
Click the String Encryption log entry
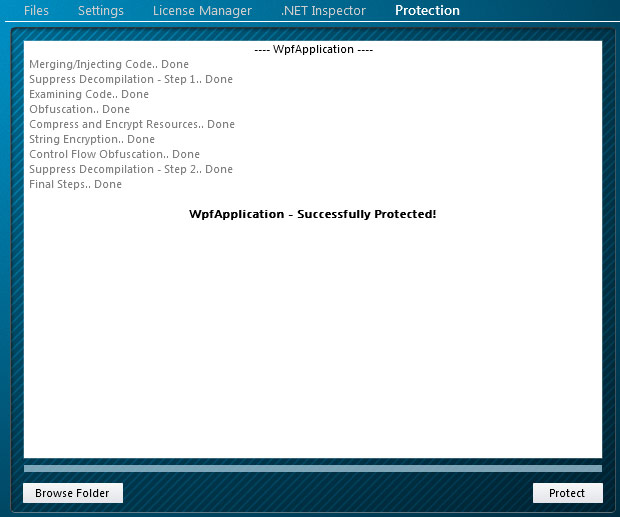pyautogui.click(x=92, y=139)
